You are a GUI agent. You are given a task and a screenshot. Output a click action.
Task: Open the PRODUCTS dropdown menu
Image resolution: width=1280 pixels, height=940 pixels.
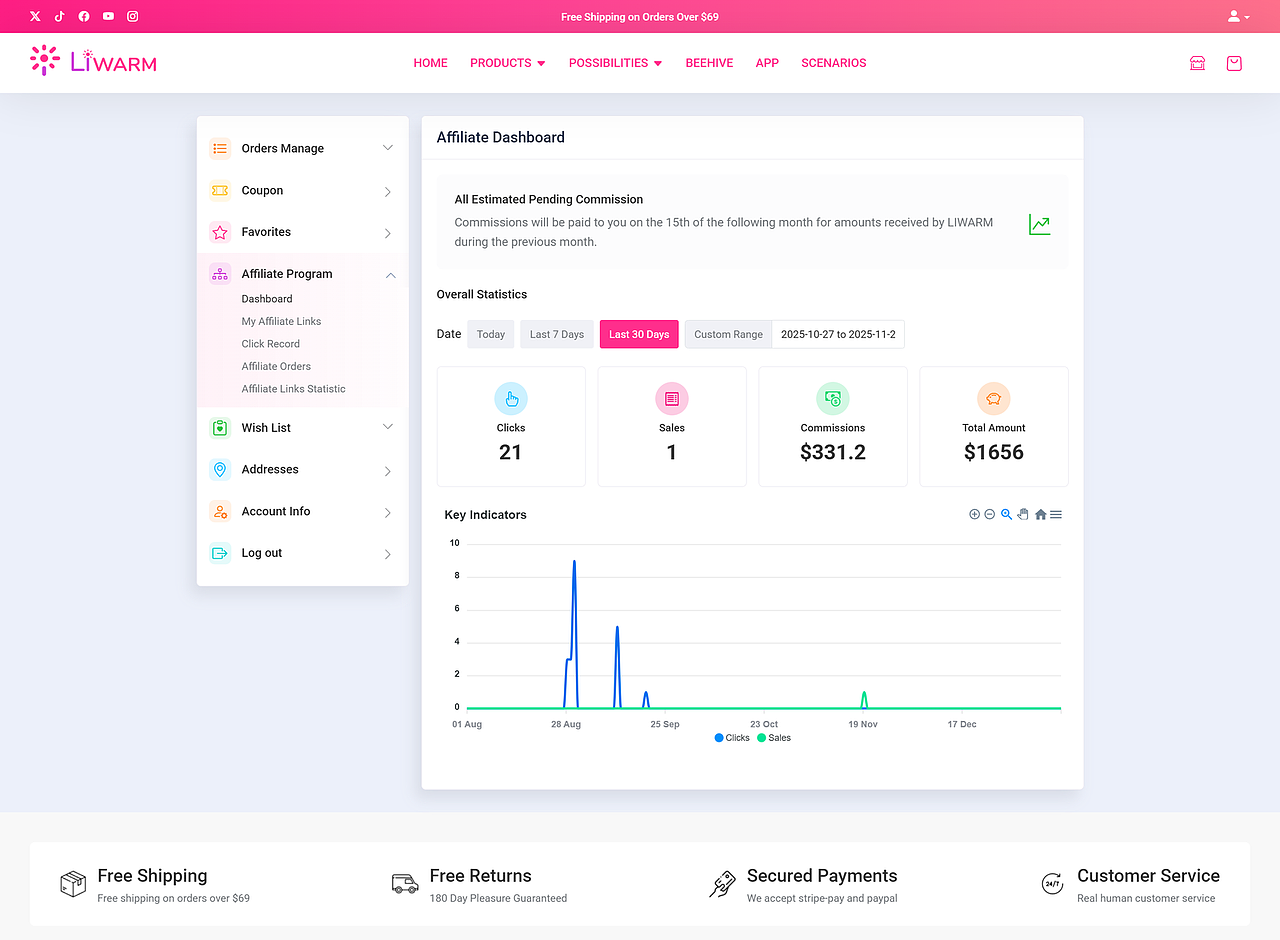pyautogui.click(x=508, y=63)
